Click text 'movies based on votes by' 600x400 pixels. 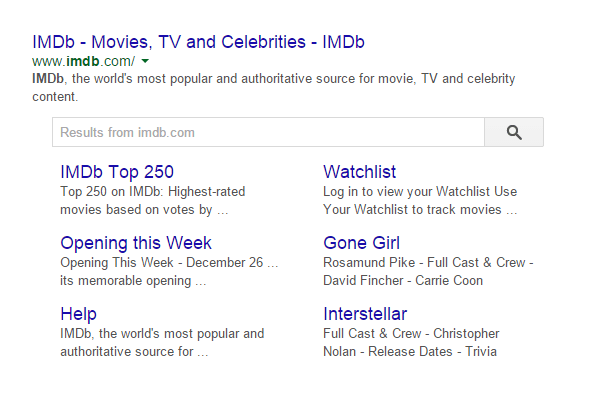(136, 210)
